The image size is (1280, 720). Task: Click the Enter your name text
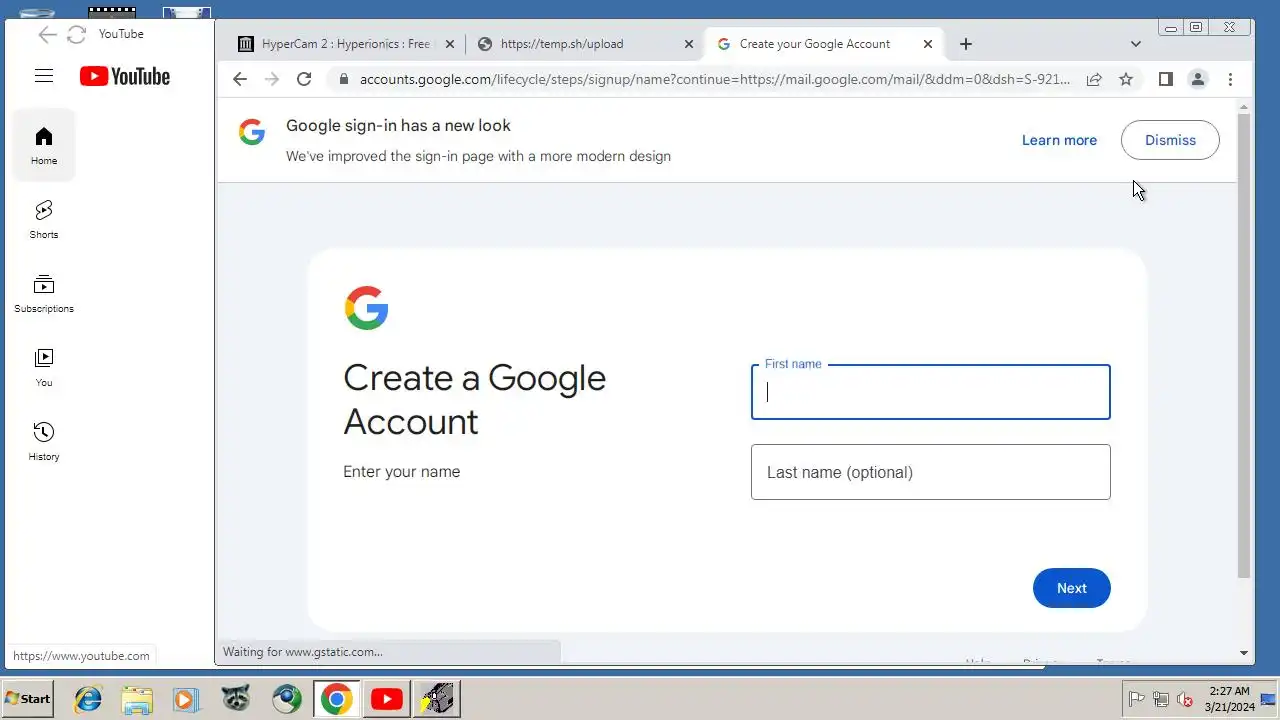click(401, 471)
